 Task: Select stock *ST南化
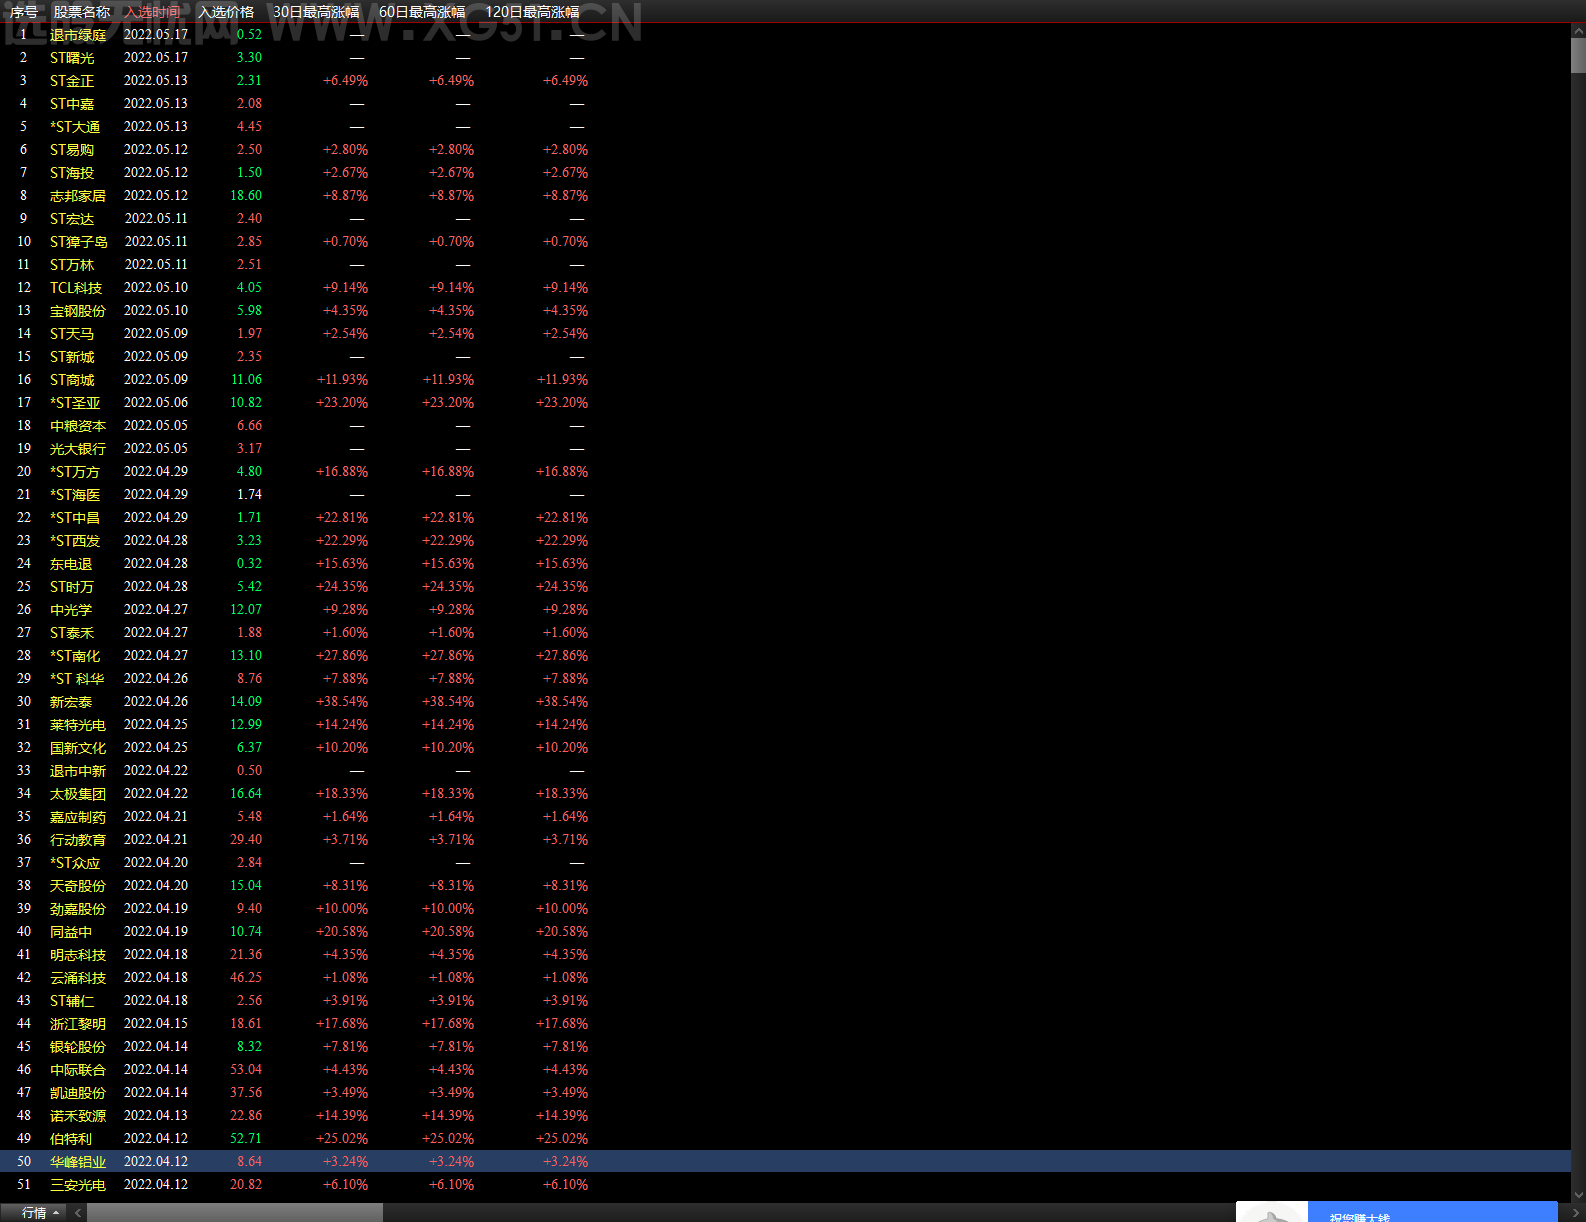tap(75, 656)
